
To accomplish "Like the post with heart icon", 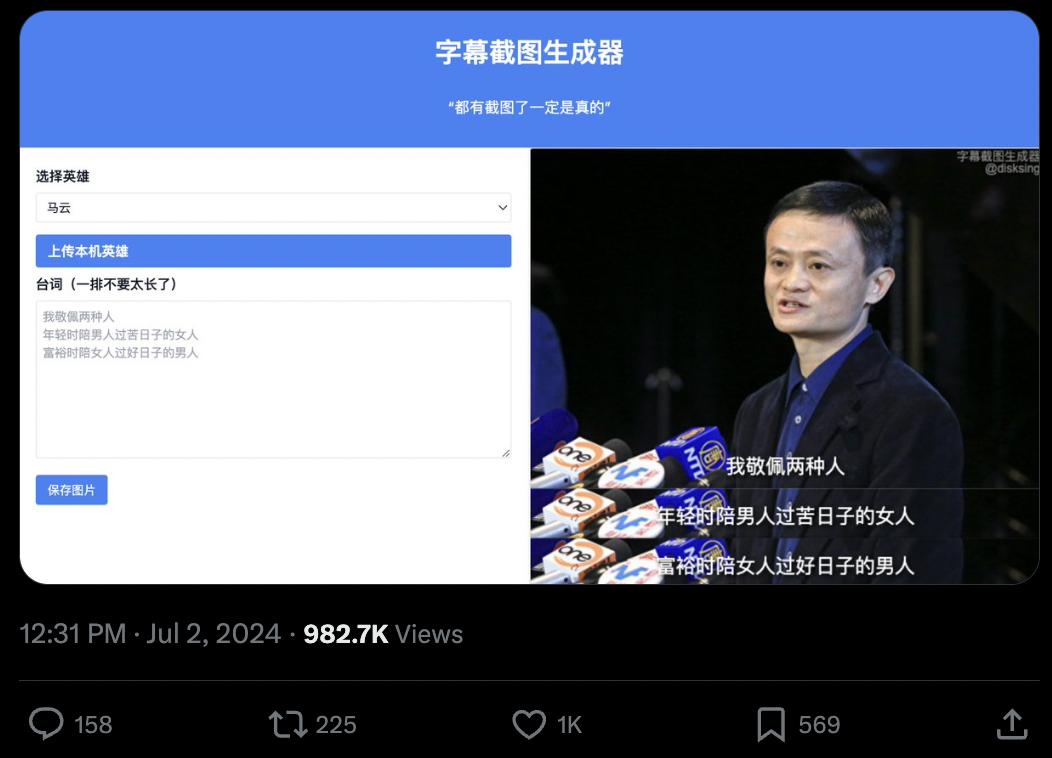I will 529,724.
